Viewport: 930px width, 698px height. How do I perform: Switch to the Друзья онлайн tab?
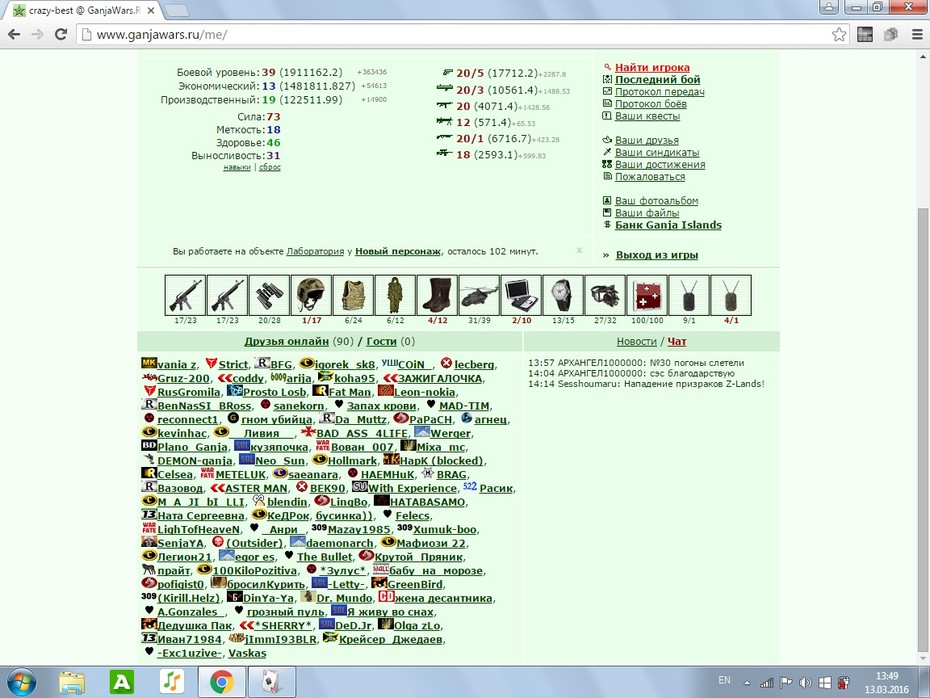[286, 342]
